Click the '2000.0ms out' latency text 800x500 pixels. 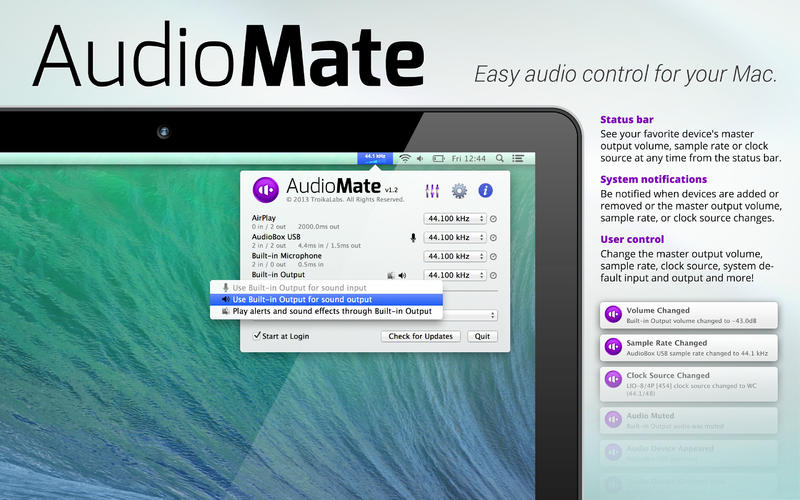[x=318, y=227]
